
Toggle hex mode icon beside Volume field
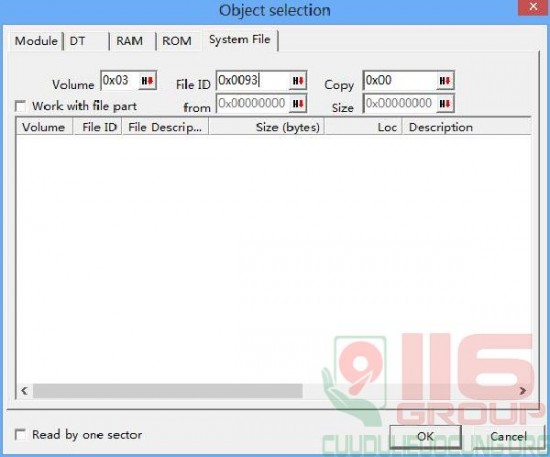pos(147,81)
